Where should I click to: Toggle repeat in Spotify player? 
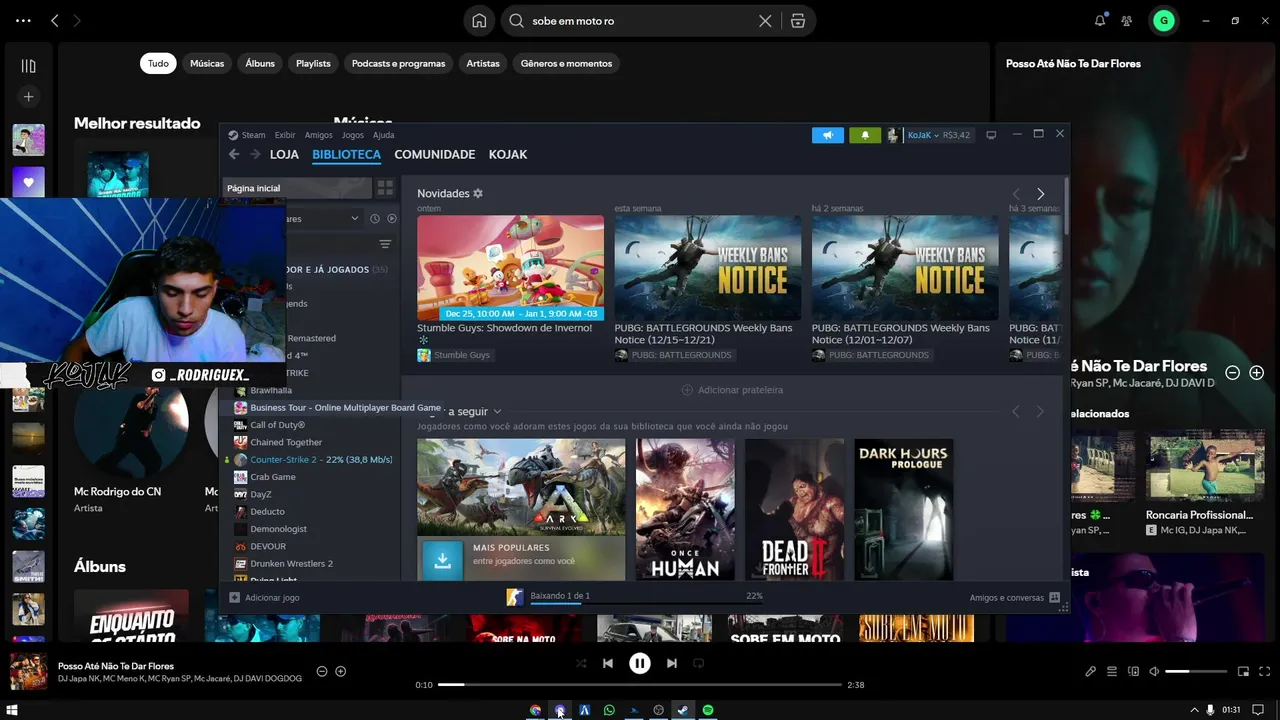click(699, 663)
